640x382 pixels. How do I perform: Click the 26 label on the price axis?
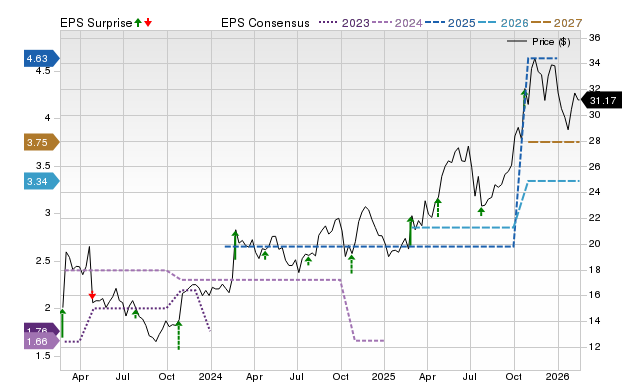[594, 166]
